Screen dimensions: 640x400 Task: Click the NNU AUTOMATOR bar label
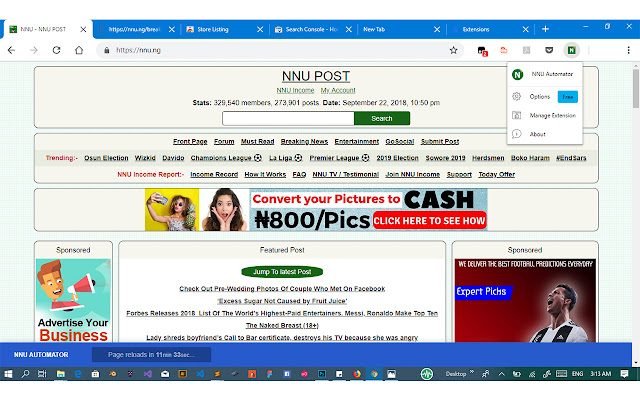(x=41, y=355)
